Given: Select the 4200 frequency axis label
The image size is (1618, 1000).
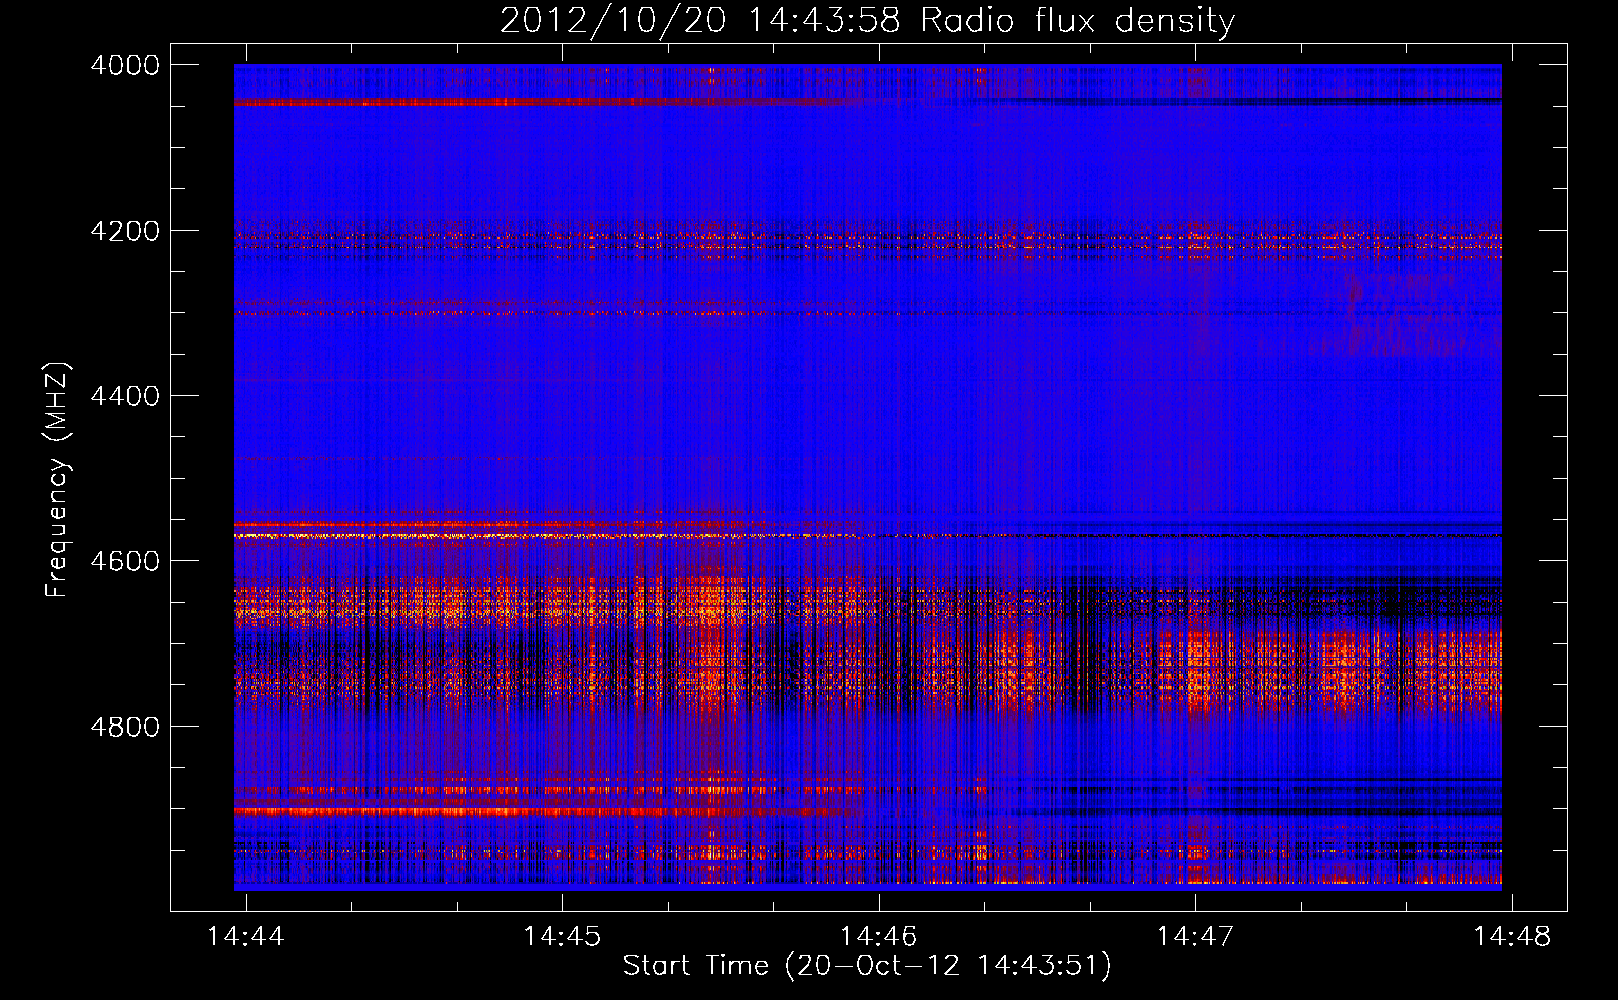Looking at the screenshot, I should [125, 231].
